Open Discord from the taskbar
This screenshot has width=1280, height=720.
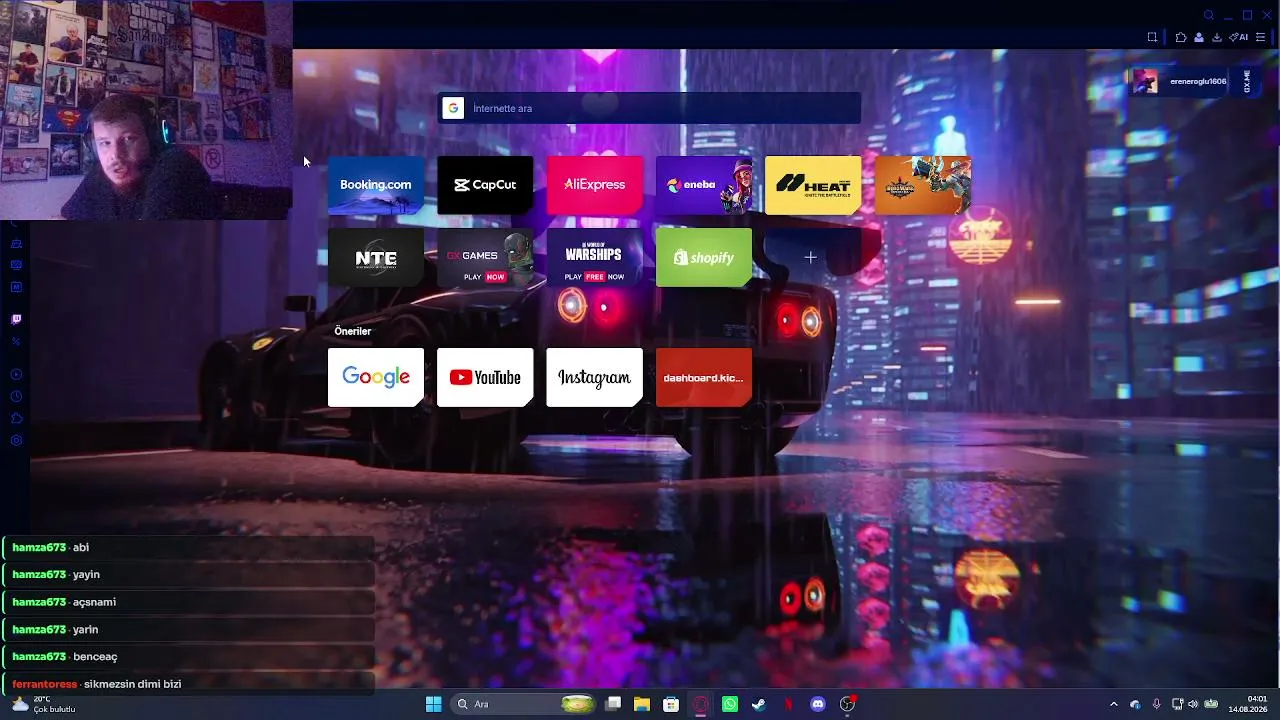point(818,704)
